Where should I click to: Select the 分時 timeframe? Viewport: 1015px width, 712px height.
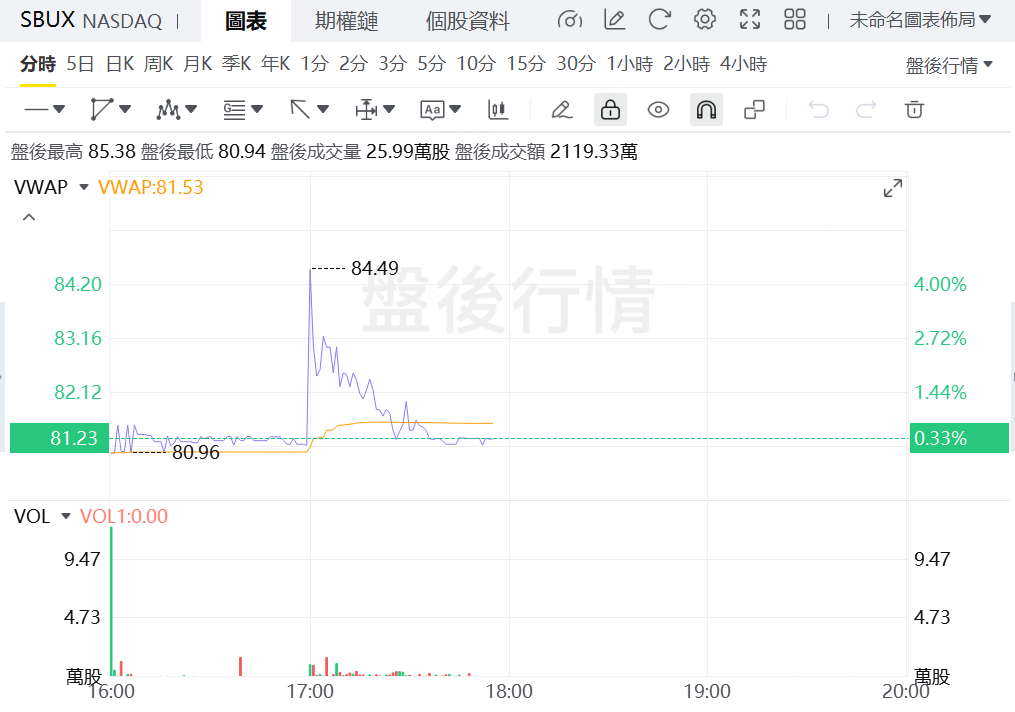coord(38,63)
